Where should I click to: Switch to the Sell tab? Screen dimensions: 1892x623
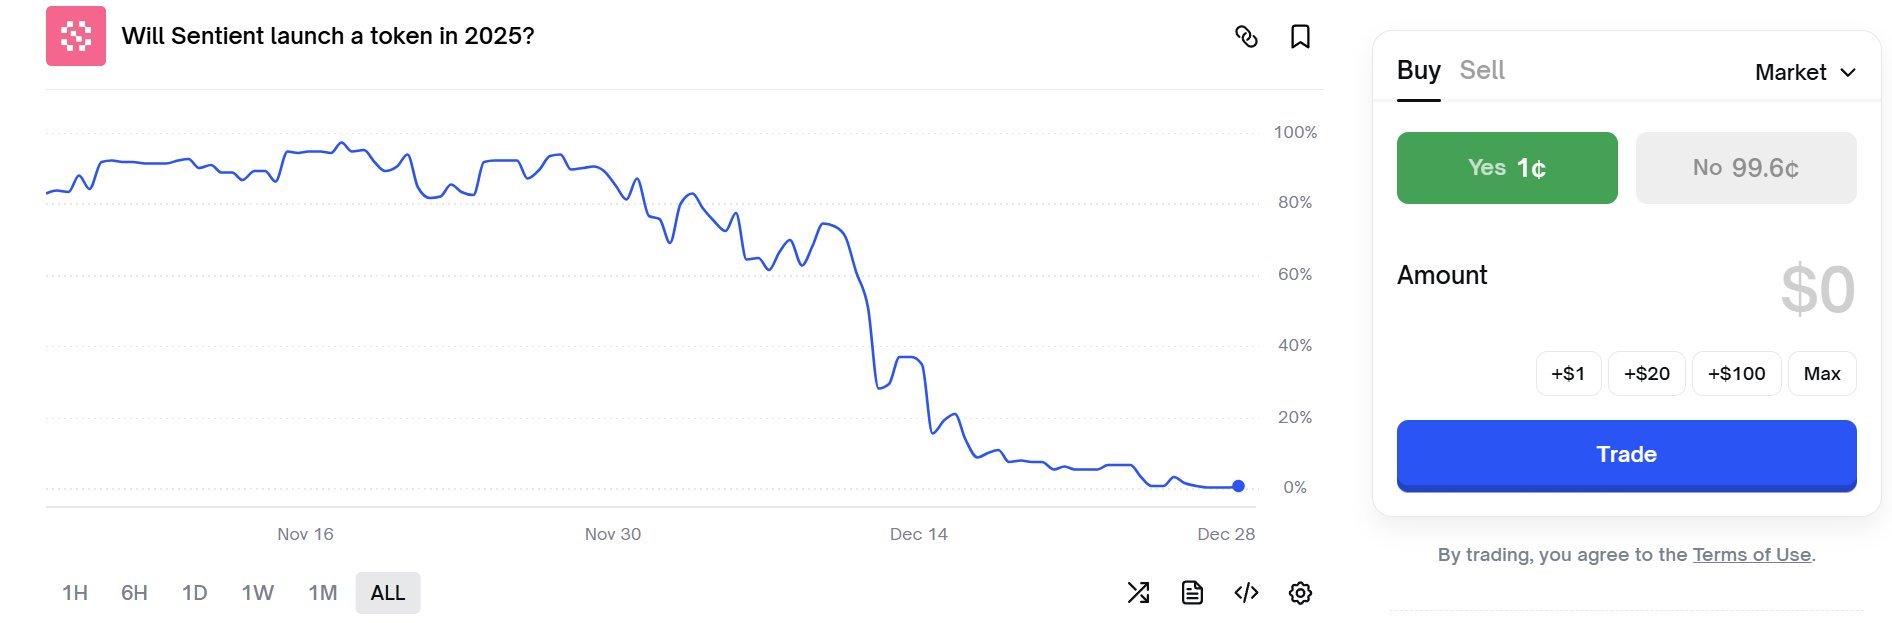pyautogui.click(x=1482, y=70)
